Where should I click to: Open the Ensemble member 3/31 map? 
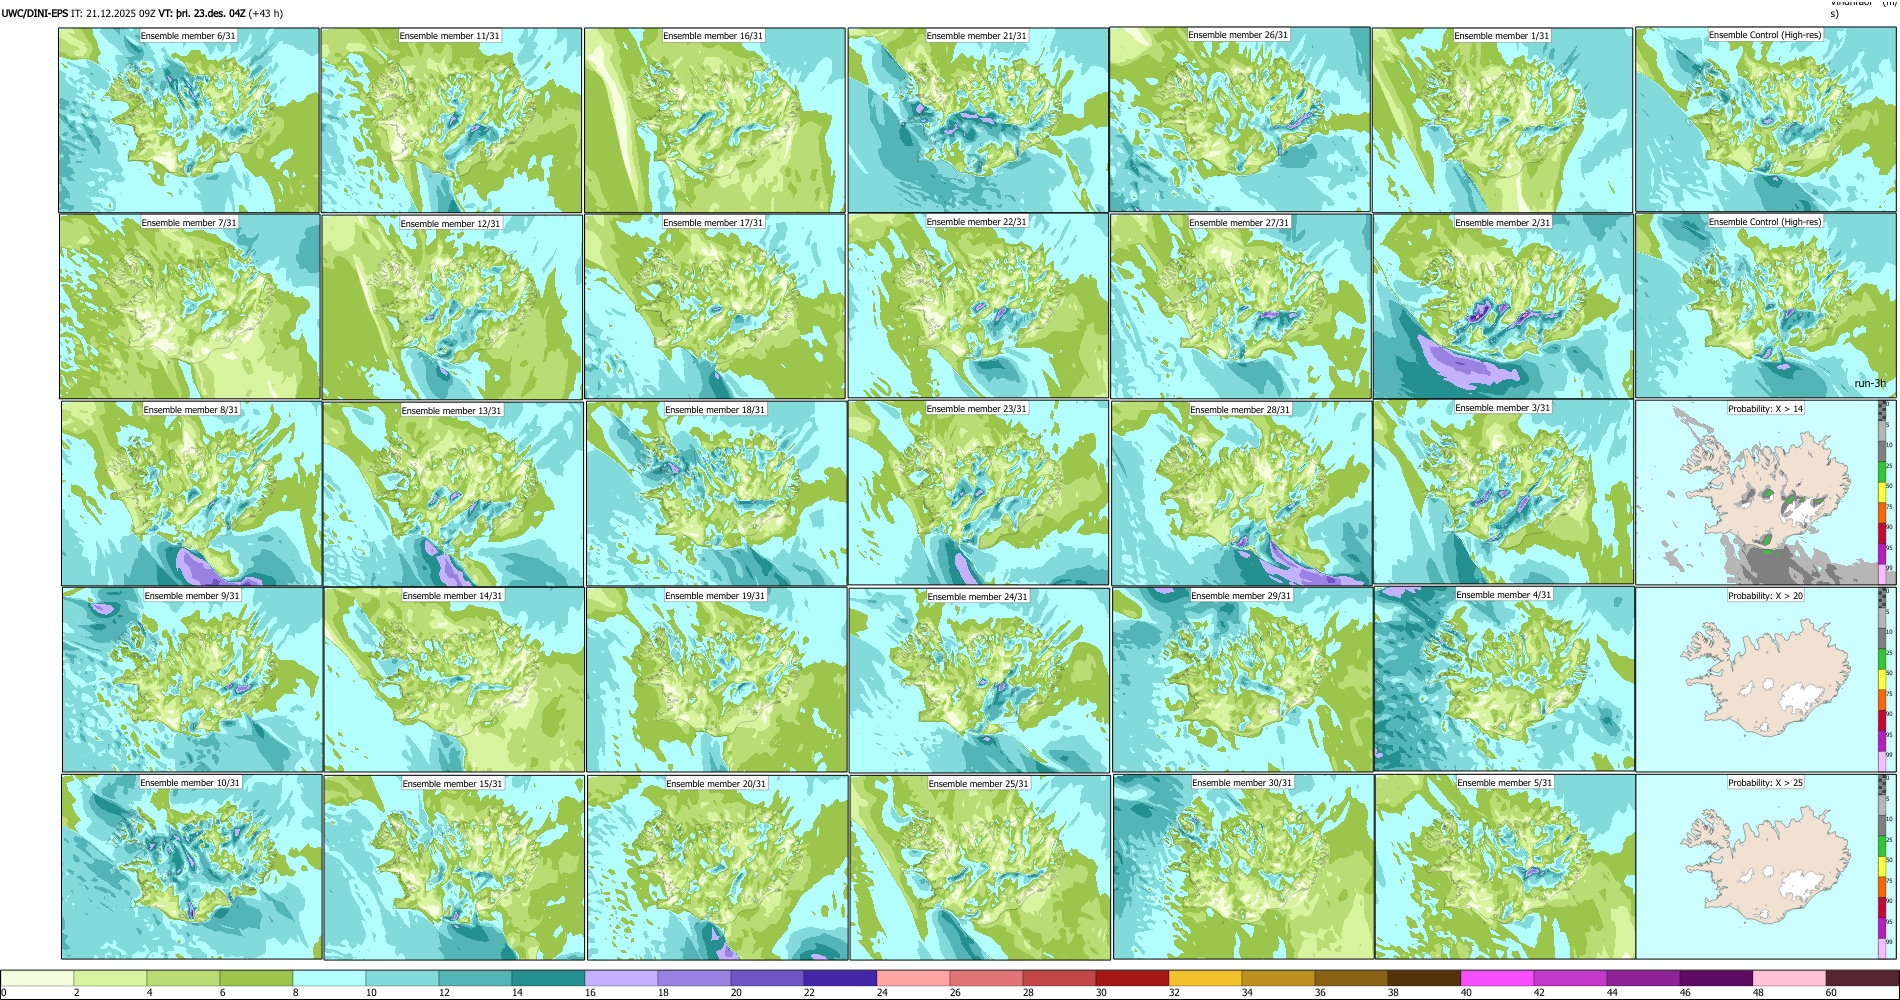point(1503,492)
